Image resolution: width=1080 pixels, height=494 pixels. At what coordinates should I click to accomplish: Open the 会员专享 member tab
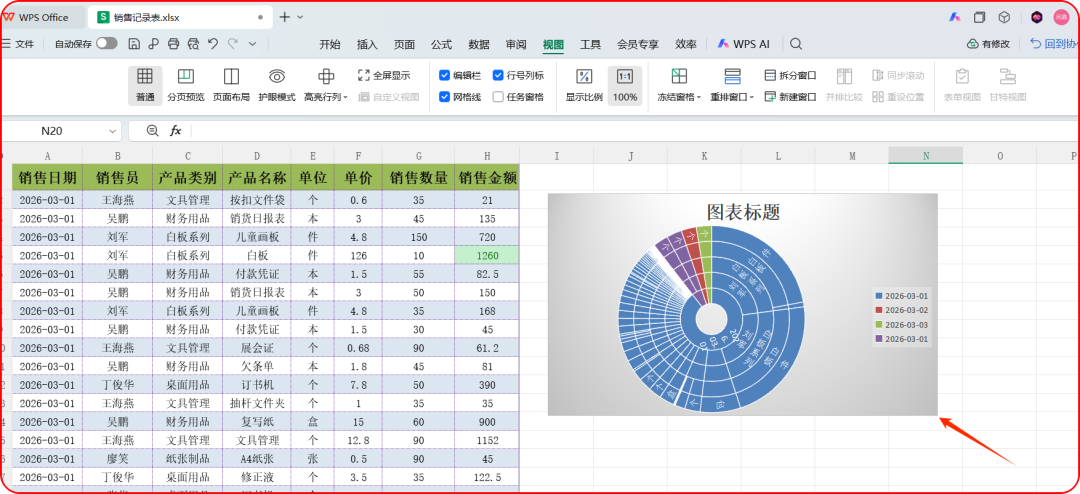pos(638,44)
